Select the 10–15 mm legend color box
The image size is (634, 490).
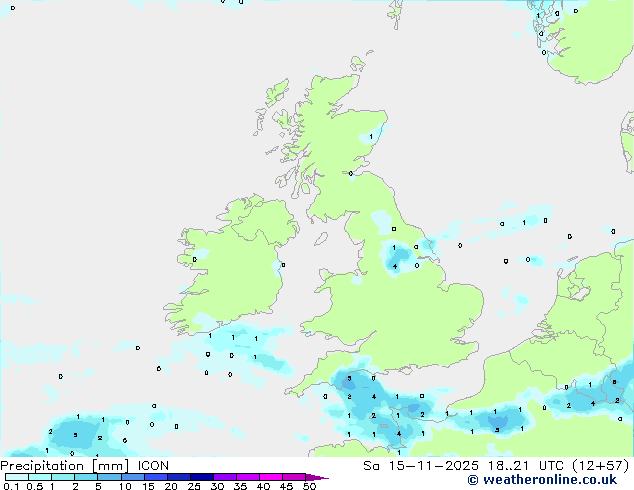132,477
